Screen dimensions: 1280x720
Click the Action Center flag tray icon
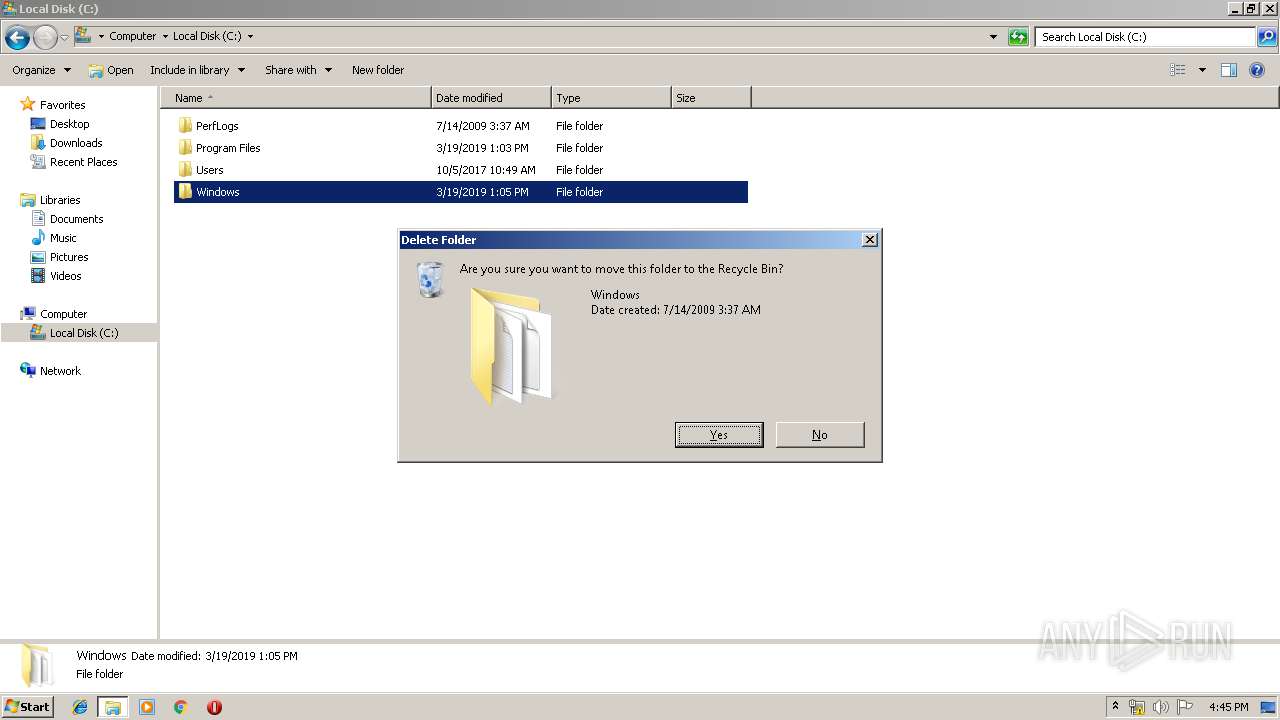coord(1185,707)
